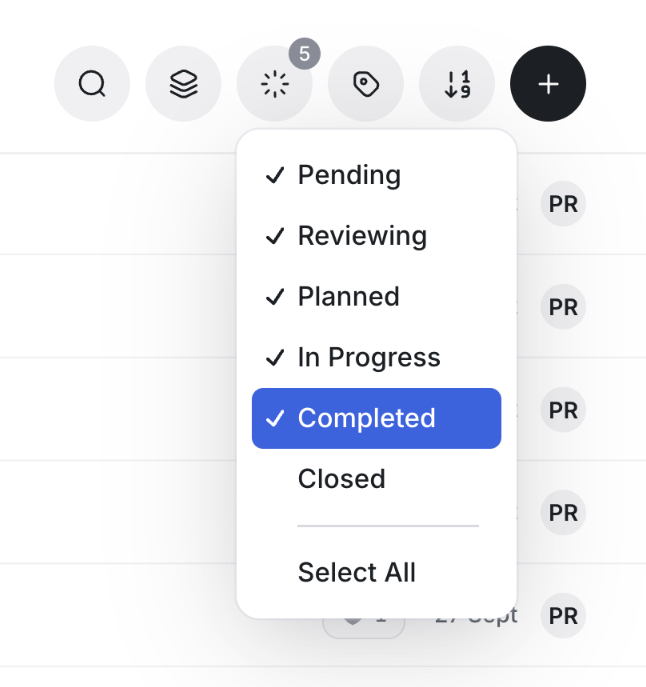Click the PR avatar in last row
The width and height of the screenshot is (646, 687).
point(563,616)
